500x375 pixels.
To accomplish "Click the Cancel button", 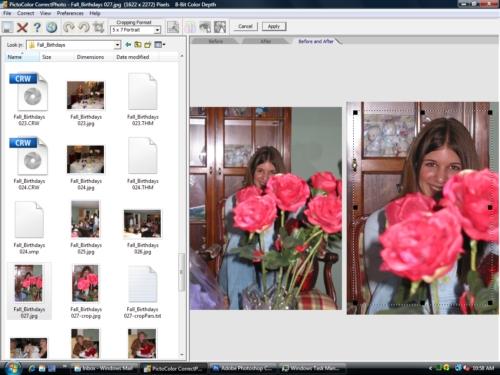I will [245, 26].
